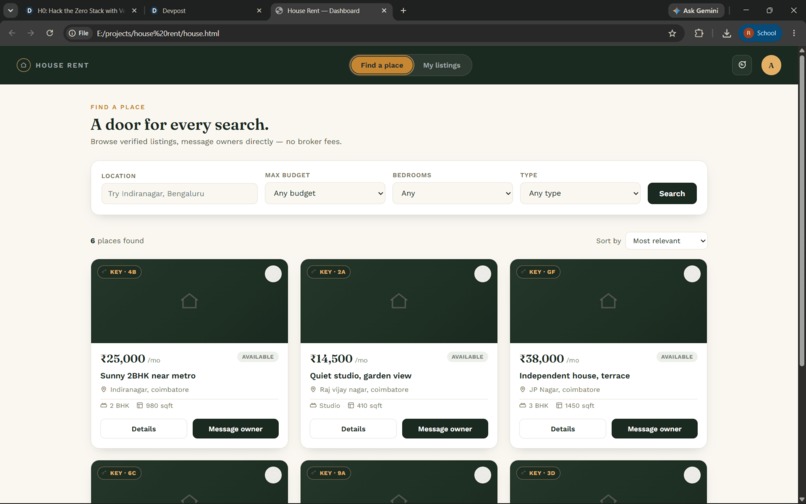Close the Devpost browser tab
Viewport: 806px width, 504px height.
click(259, 10)
